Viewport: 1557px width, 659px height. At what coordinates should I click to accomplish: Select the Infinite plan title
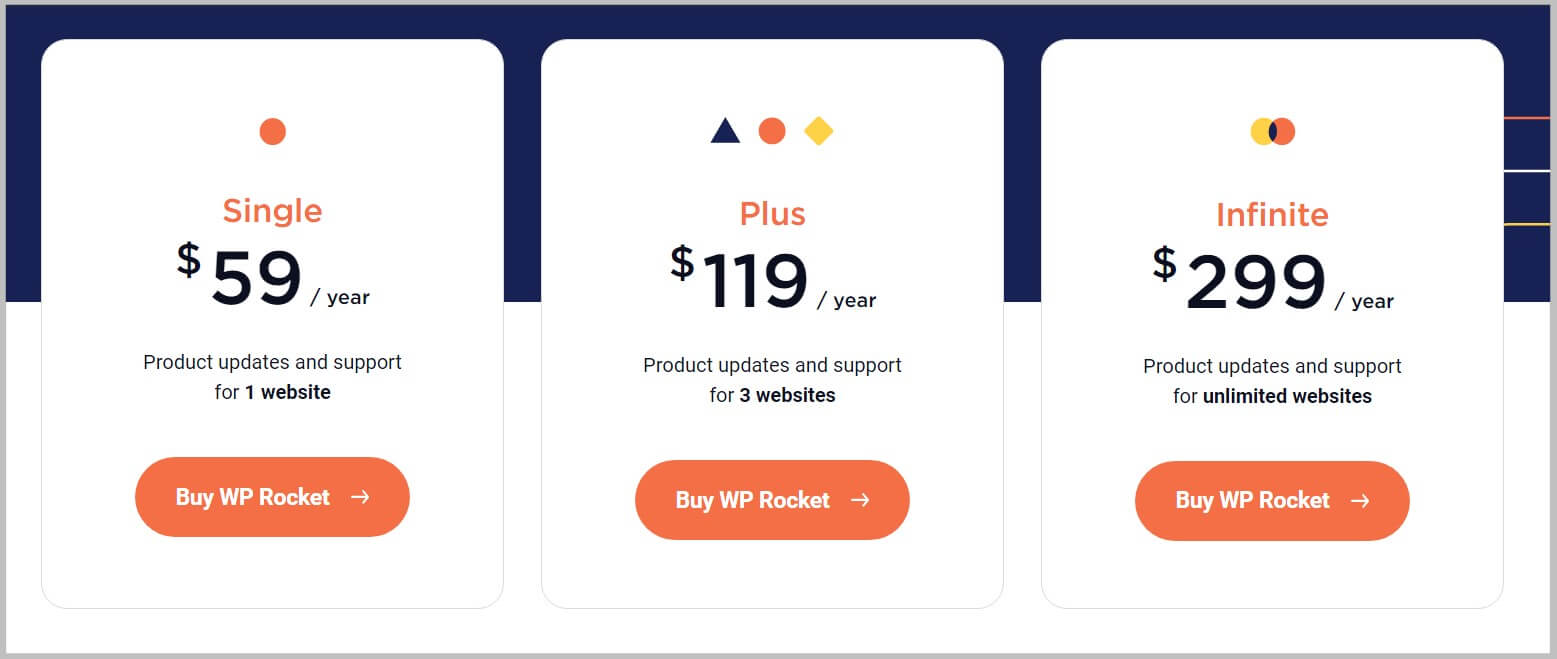(x=1272, y=214)
